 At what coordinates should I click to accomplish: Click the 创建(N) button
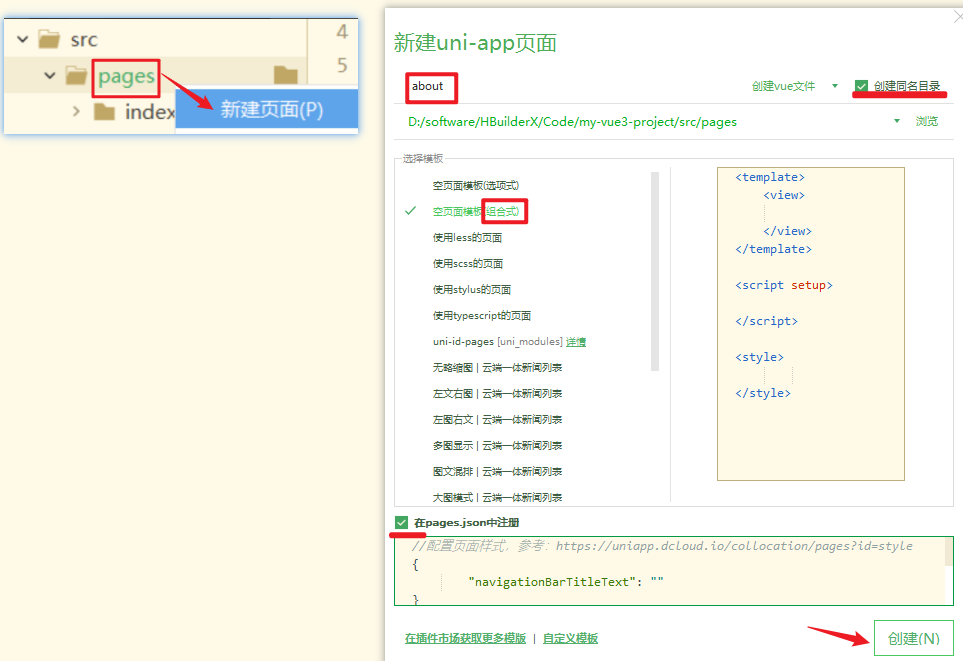pos(913,637)
